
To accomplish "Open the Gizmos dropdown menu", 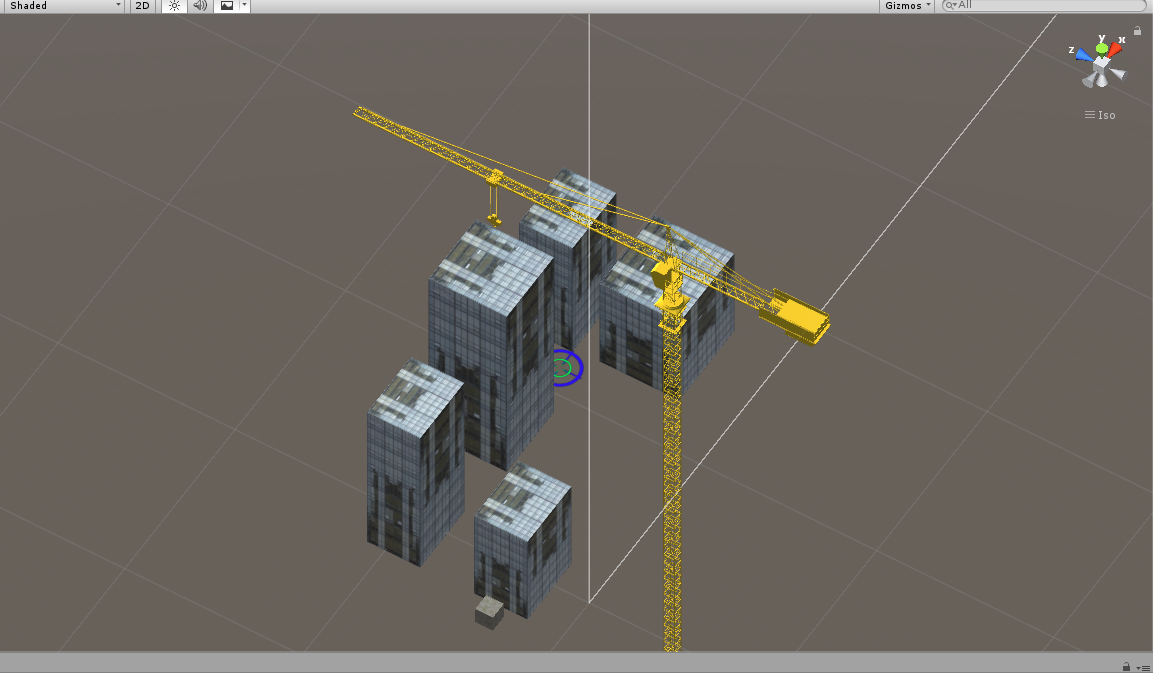I will point(907,6).
